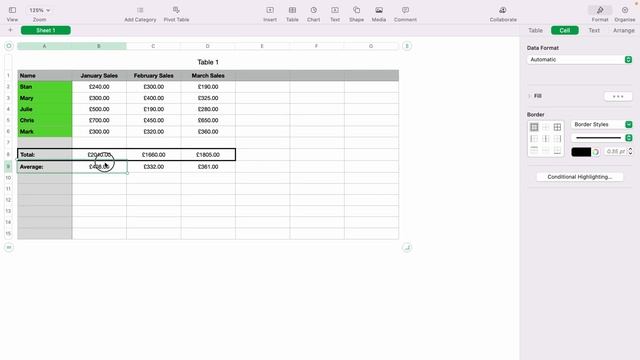Select the £1660.00 total cell
The image size is (640, 360).
(x=153, y=155)
